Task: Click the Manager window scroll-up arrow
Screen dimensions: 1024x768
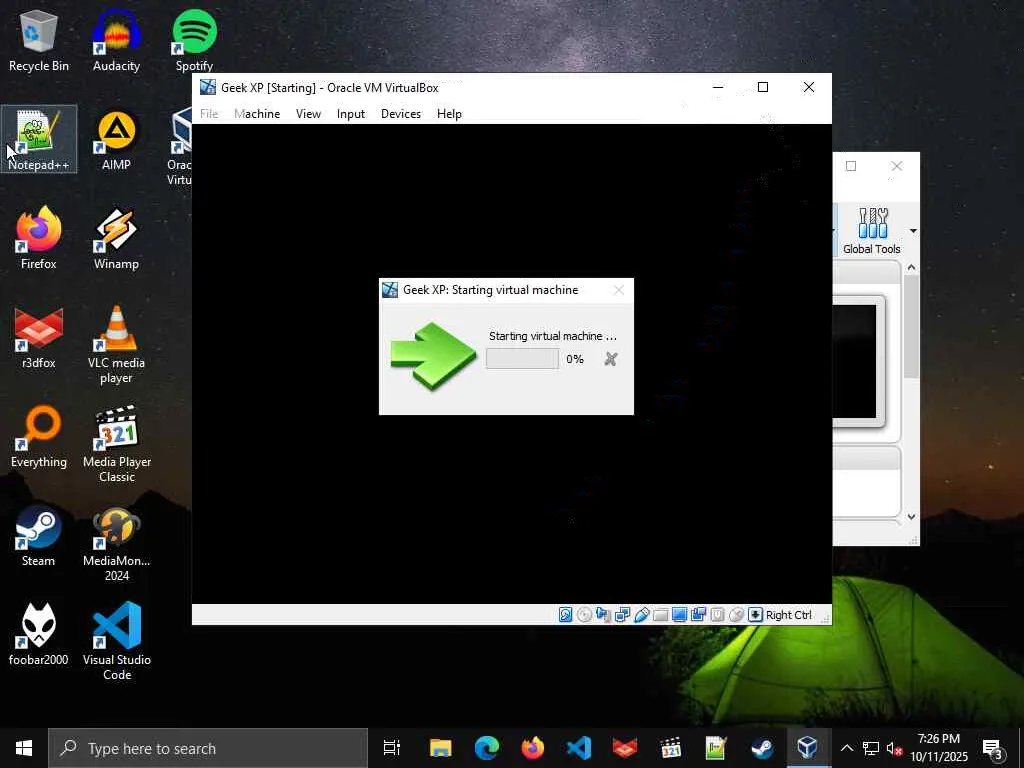Action: pyautogui.click(x=912, y=268)
